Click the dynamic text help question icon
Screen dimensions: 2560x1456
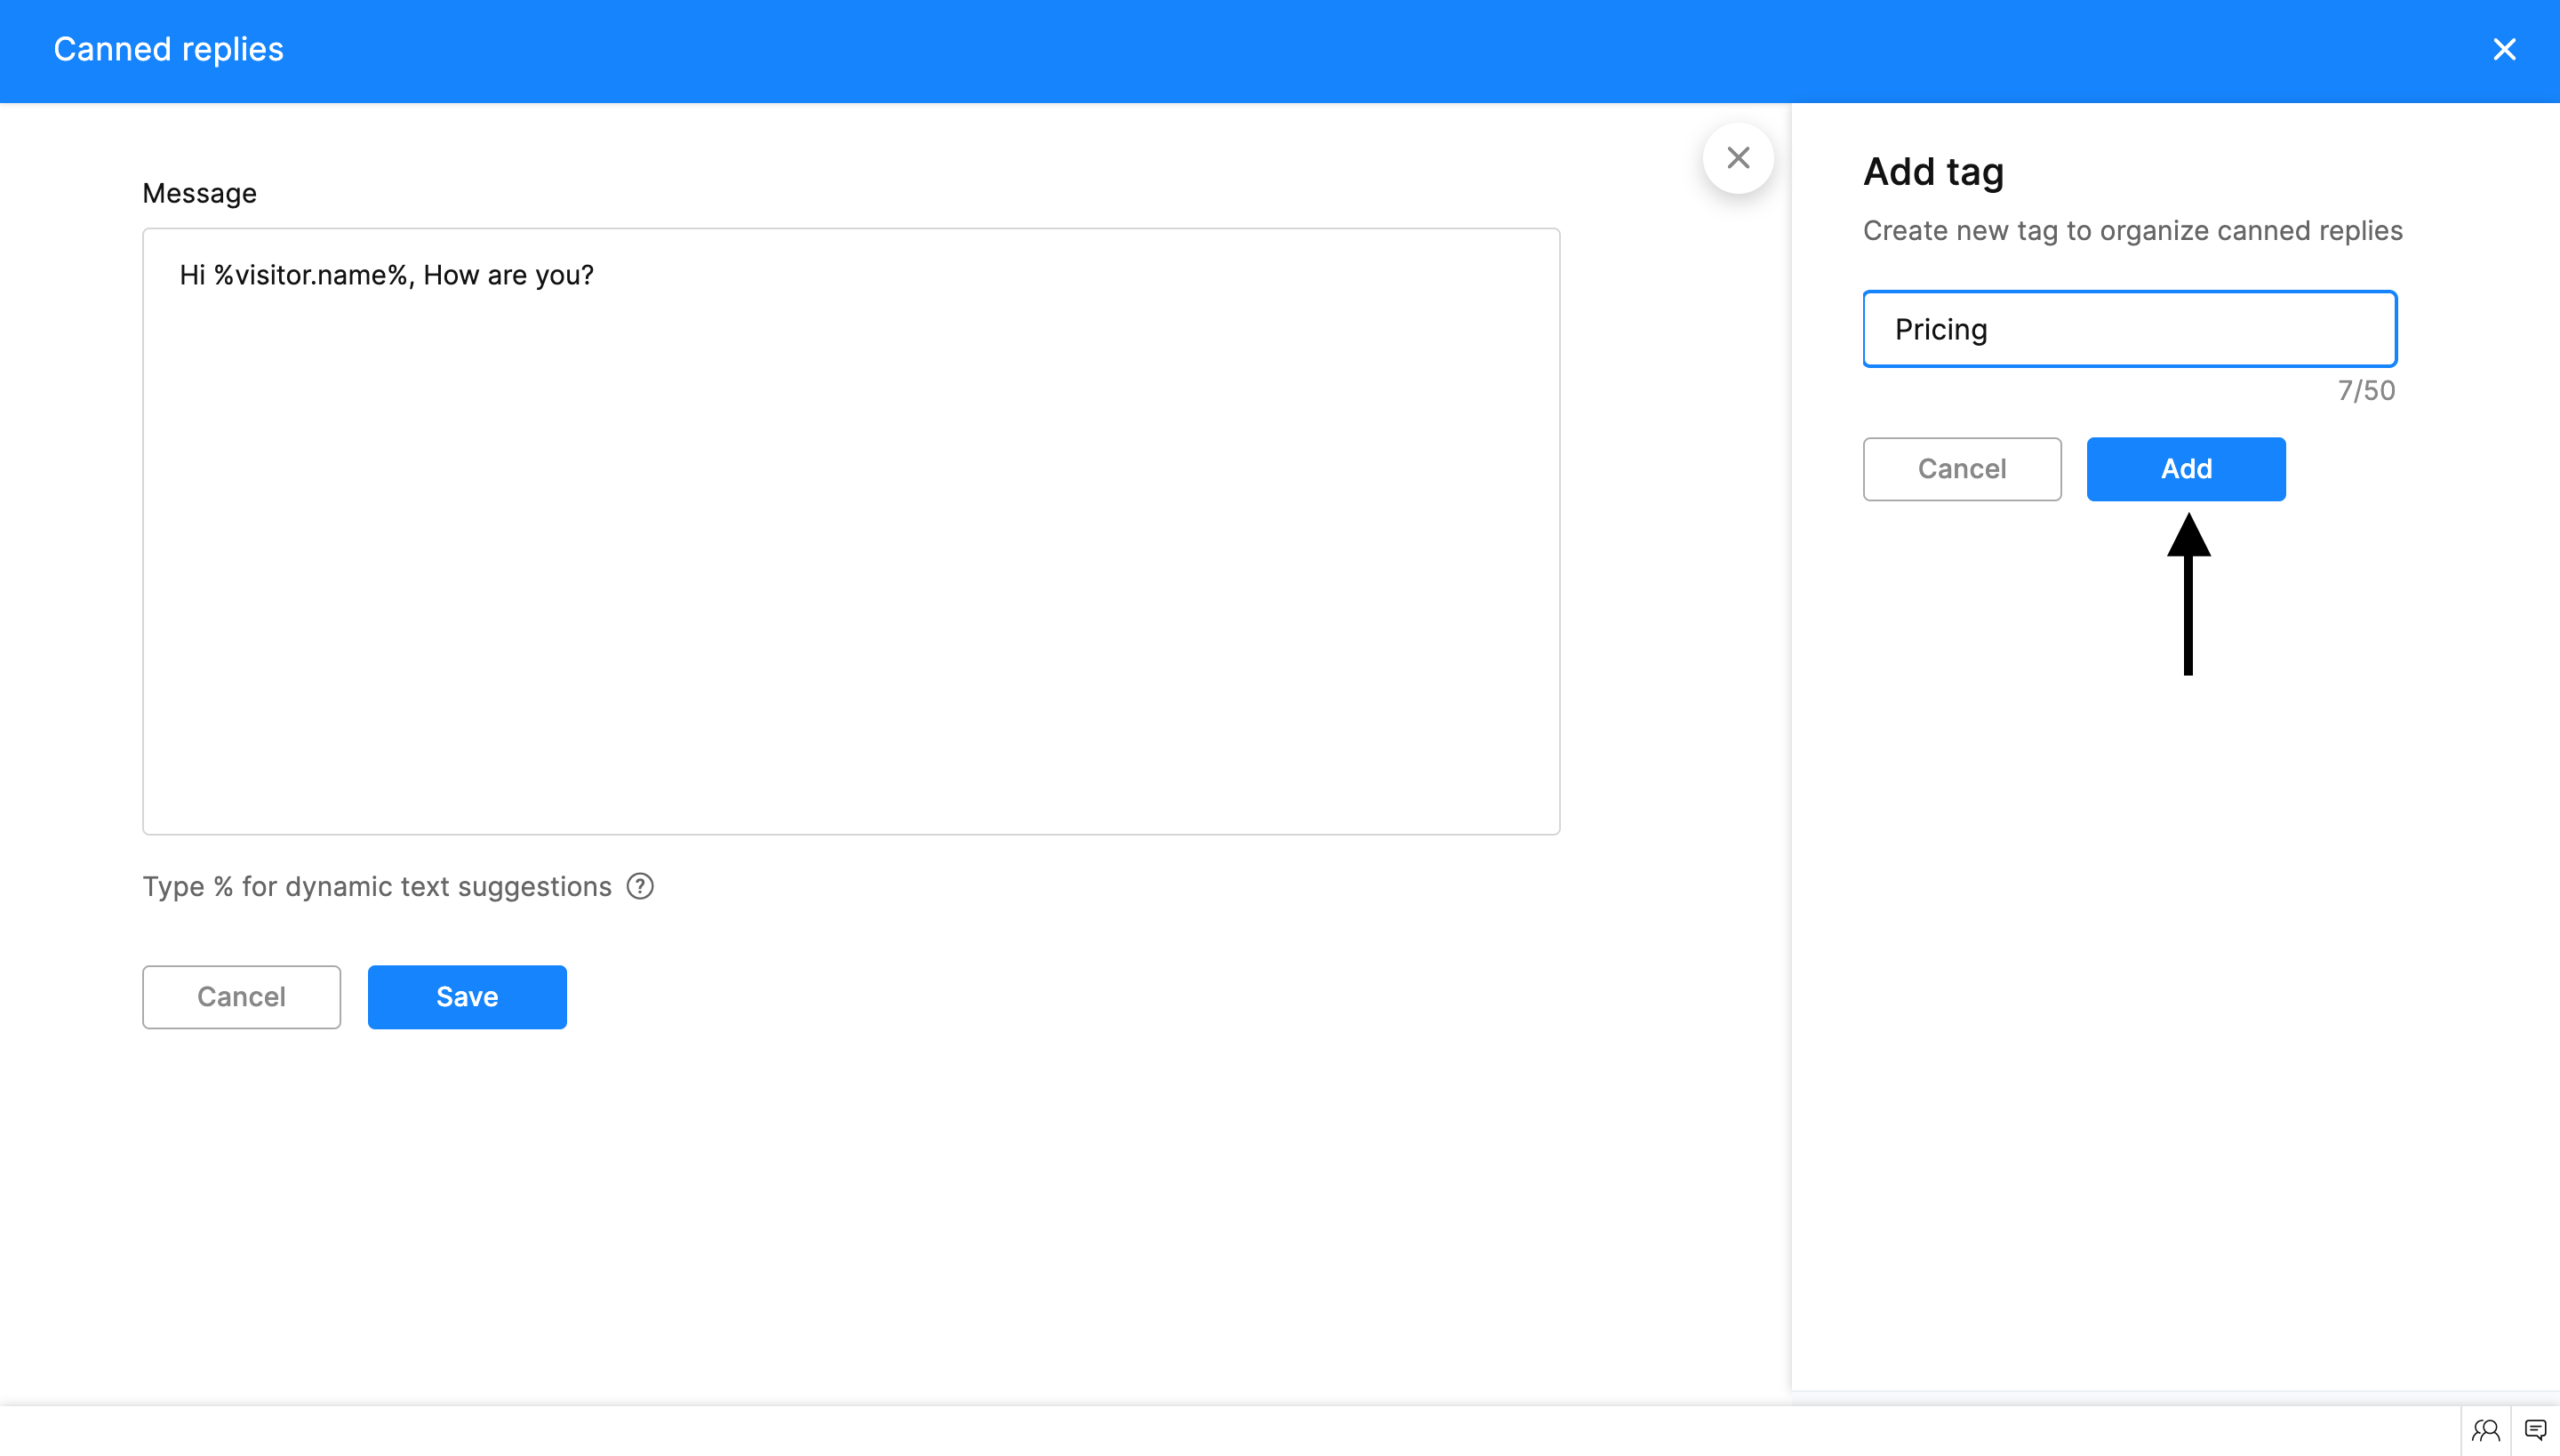coord(640,886)
